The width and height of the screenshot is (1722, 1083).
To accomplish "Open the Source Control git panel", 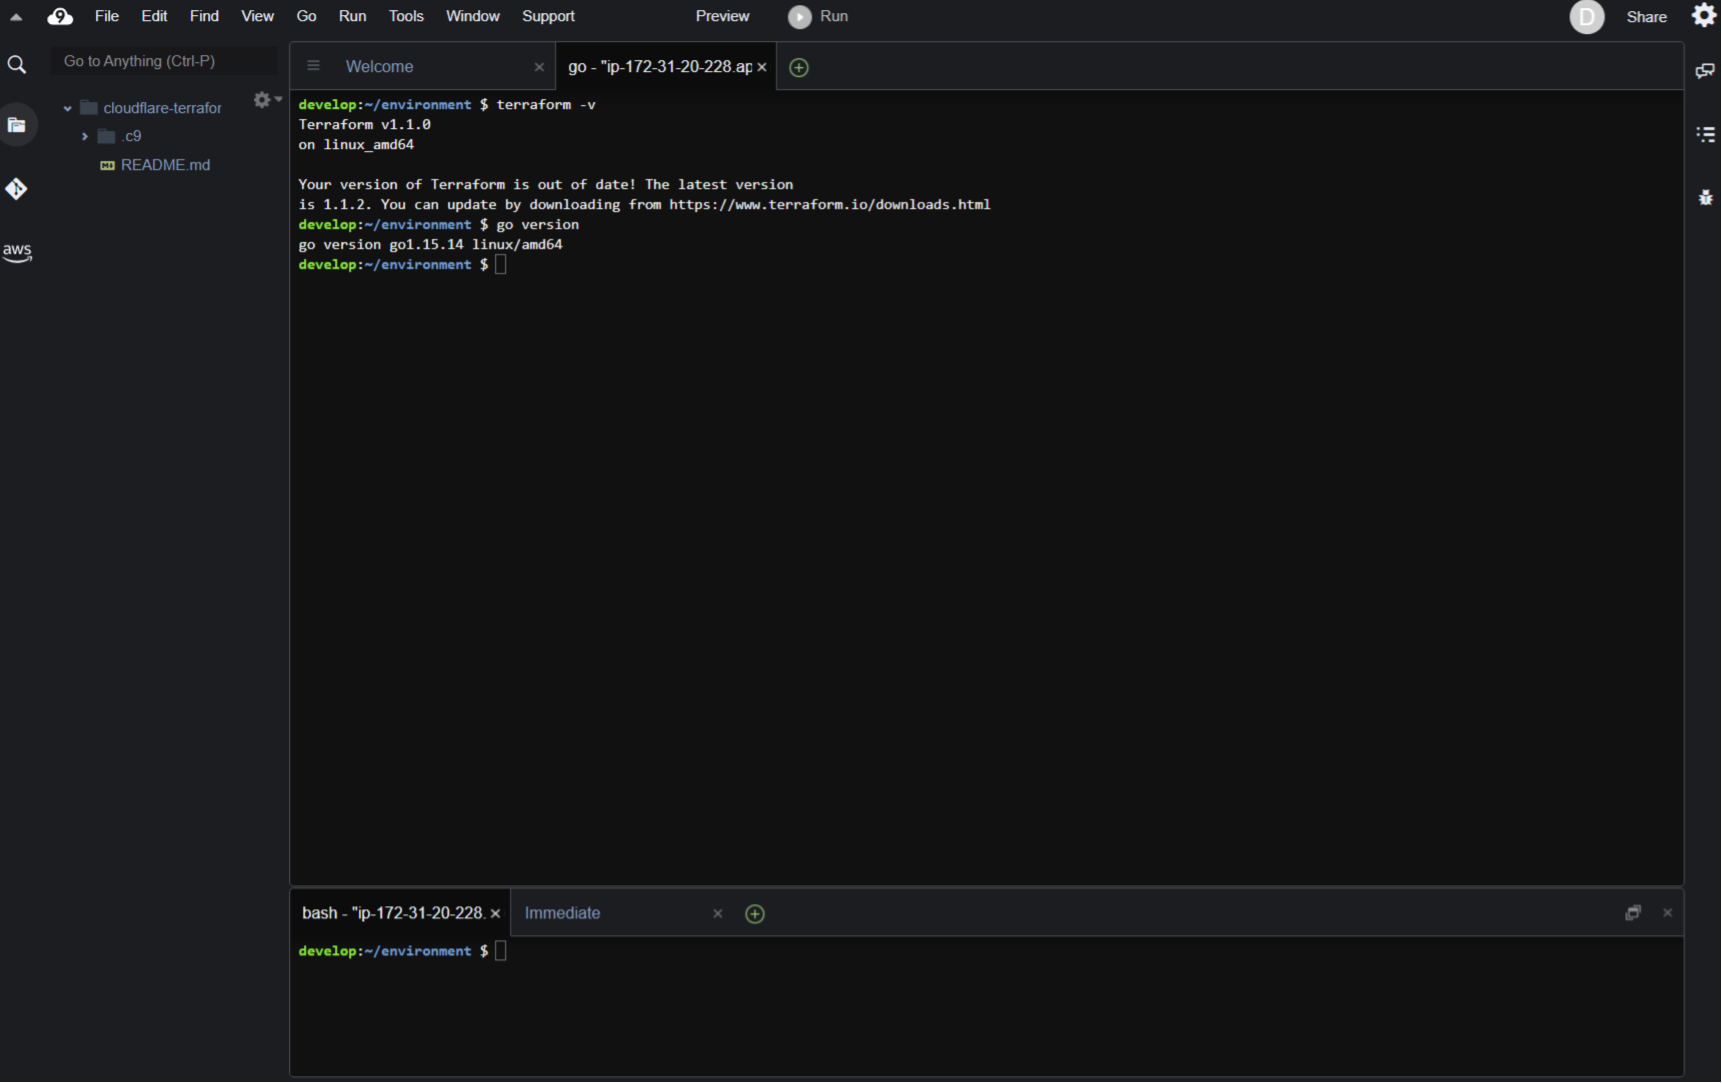I will tap(16, 189).
